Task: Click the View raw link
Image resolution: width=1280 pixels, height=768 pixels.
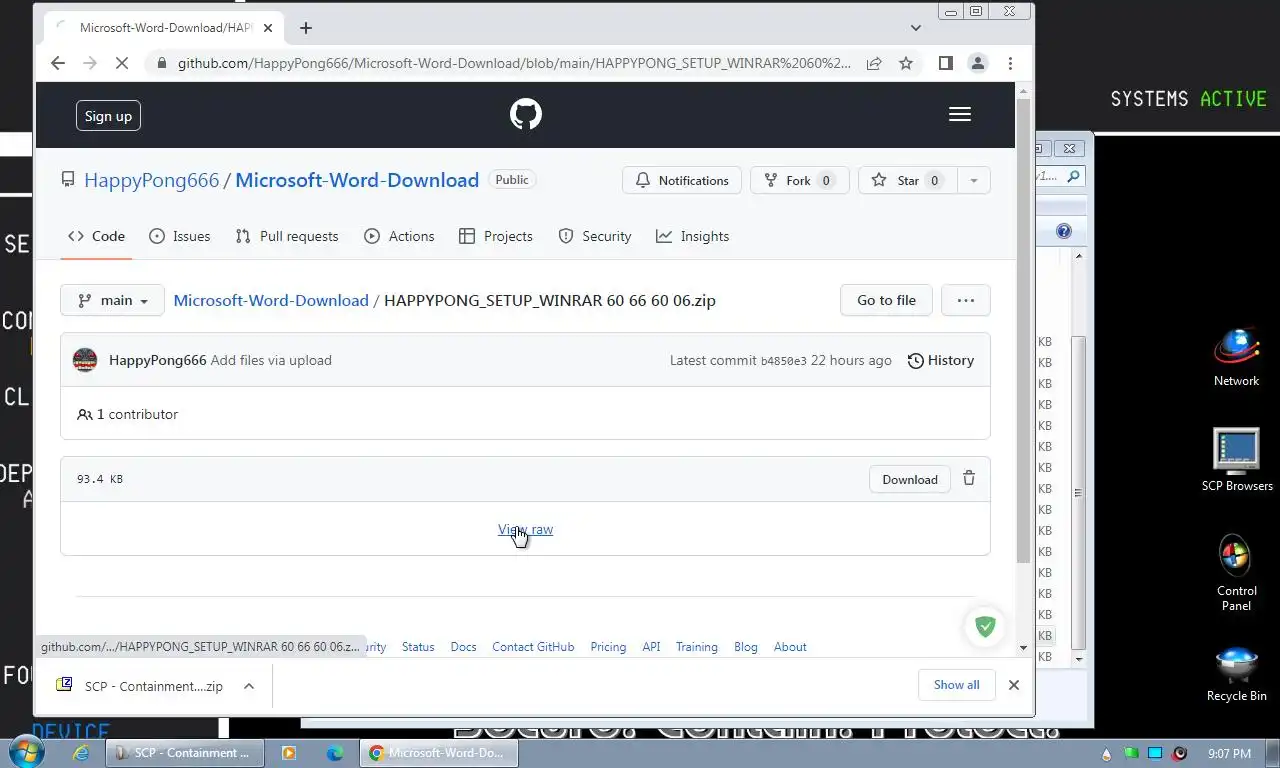Action: 525,529
